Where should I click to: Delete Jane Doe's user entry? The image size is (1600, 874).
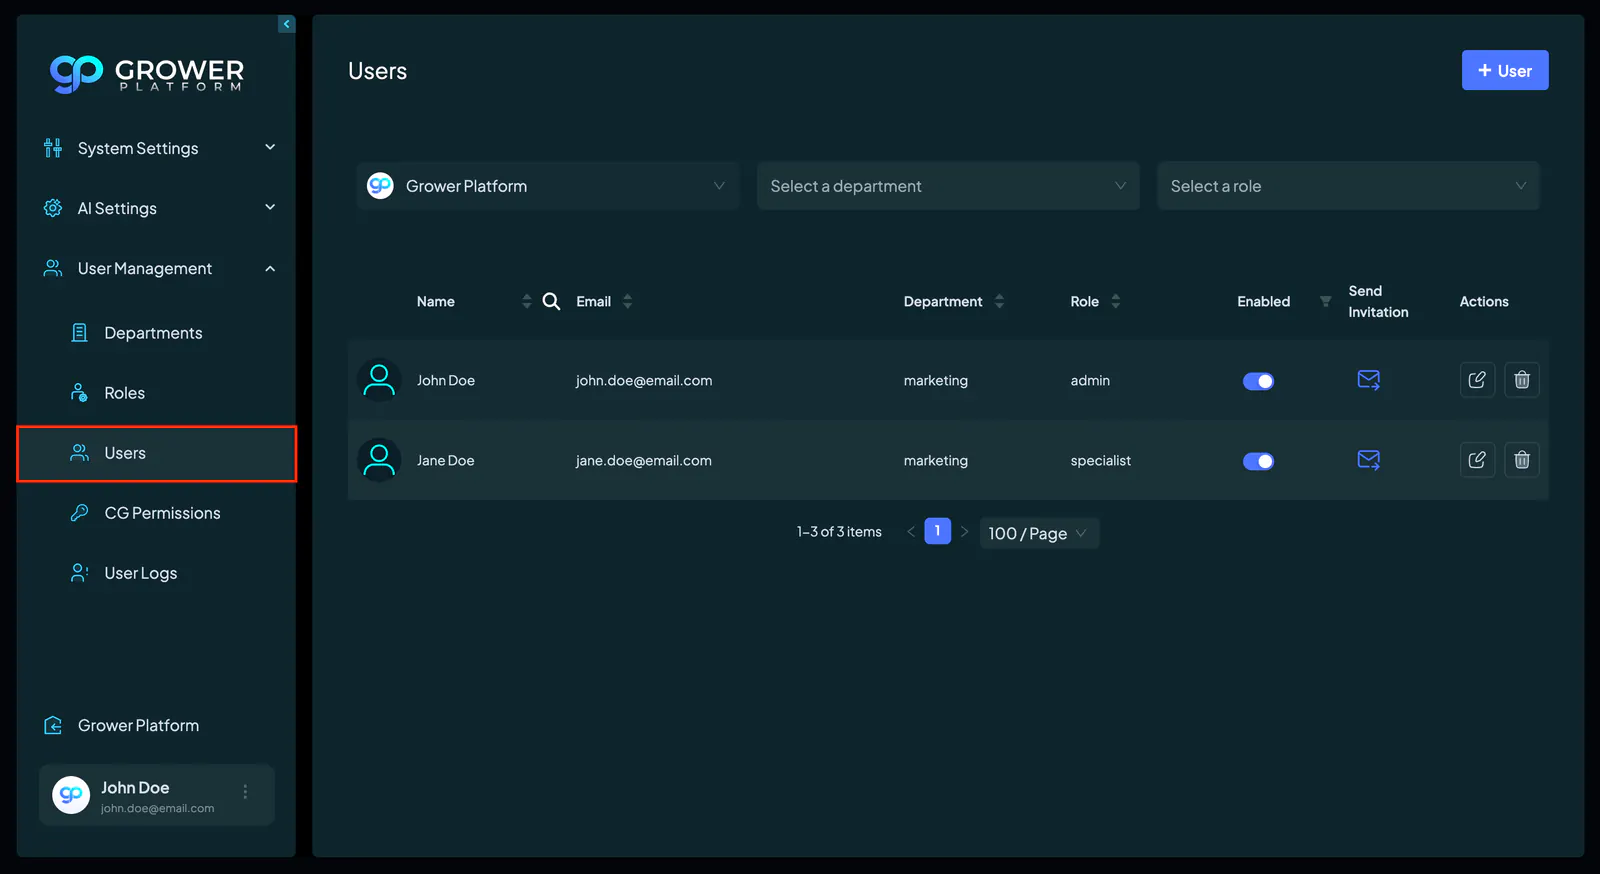coord(1522,460)
